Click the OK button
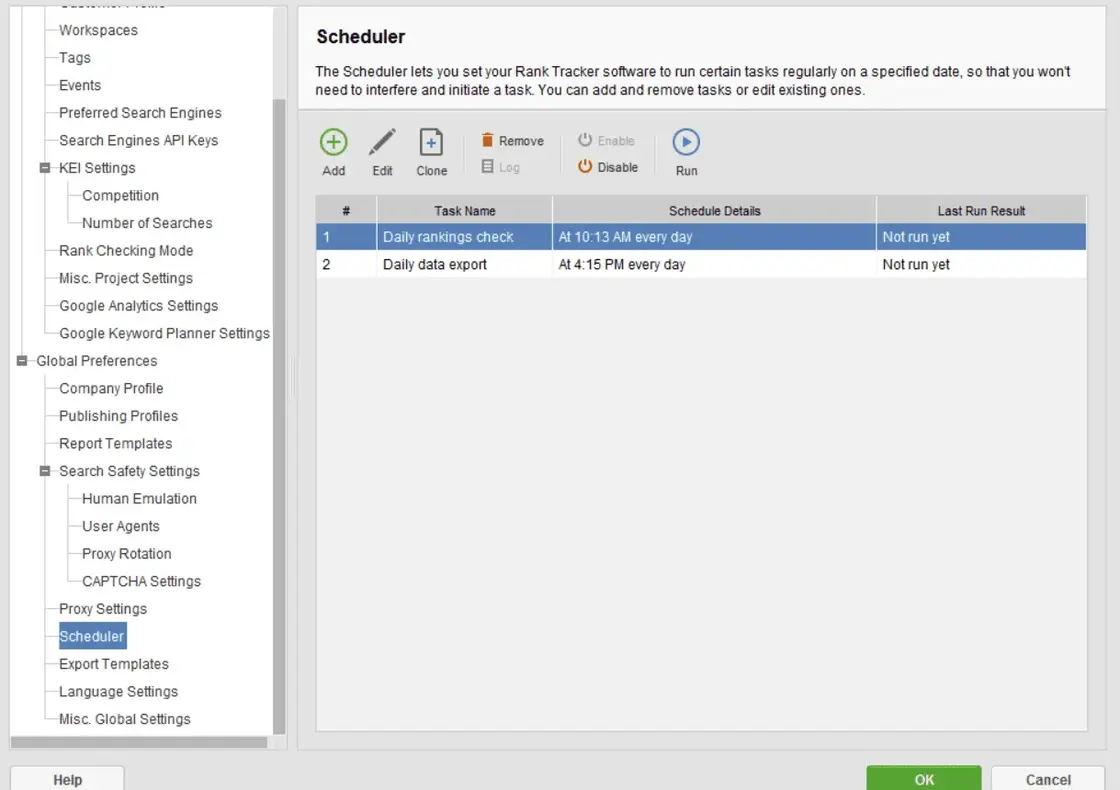 [x=924, y=779]
